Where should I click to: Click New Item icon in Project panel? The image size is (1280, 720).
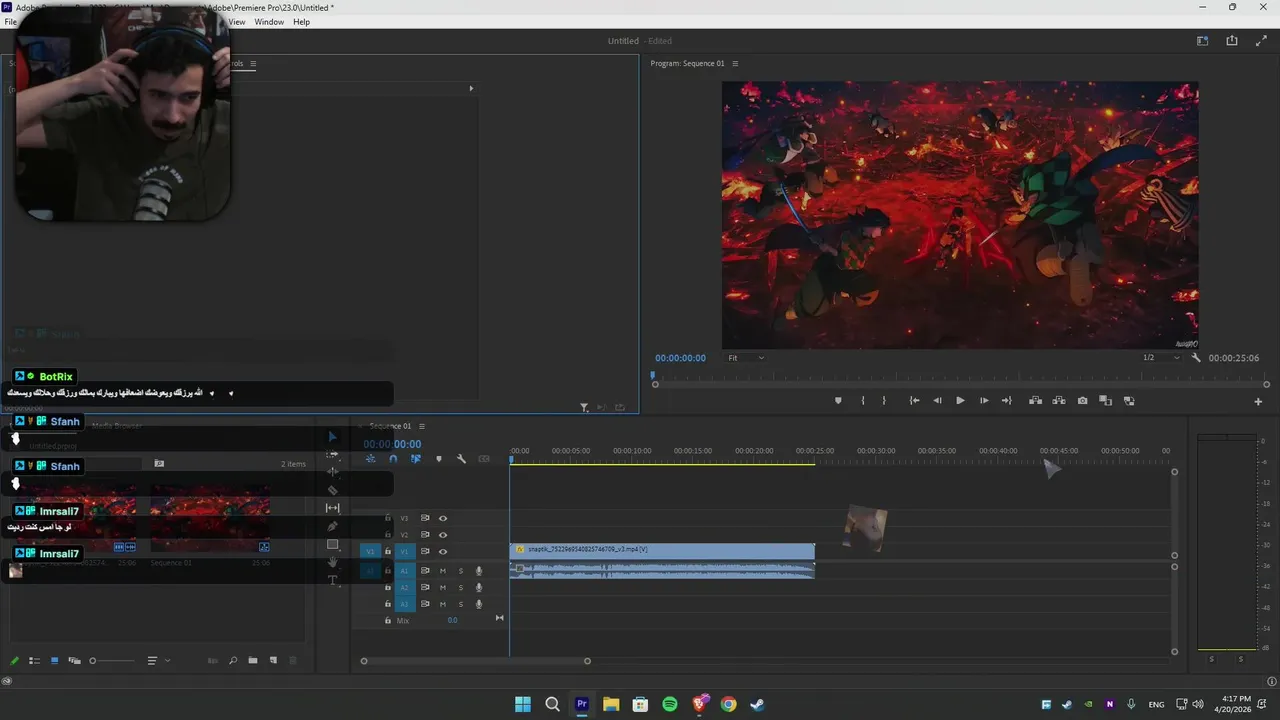(x=273, y=661)
